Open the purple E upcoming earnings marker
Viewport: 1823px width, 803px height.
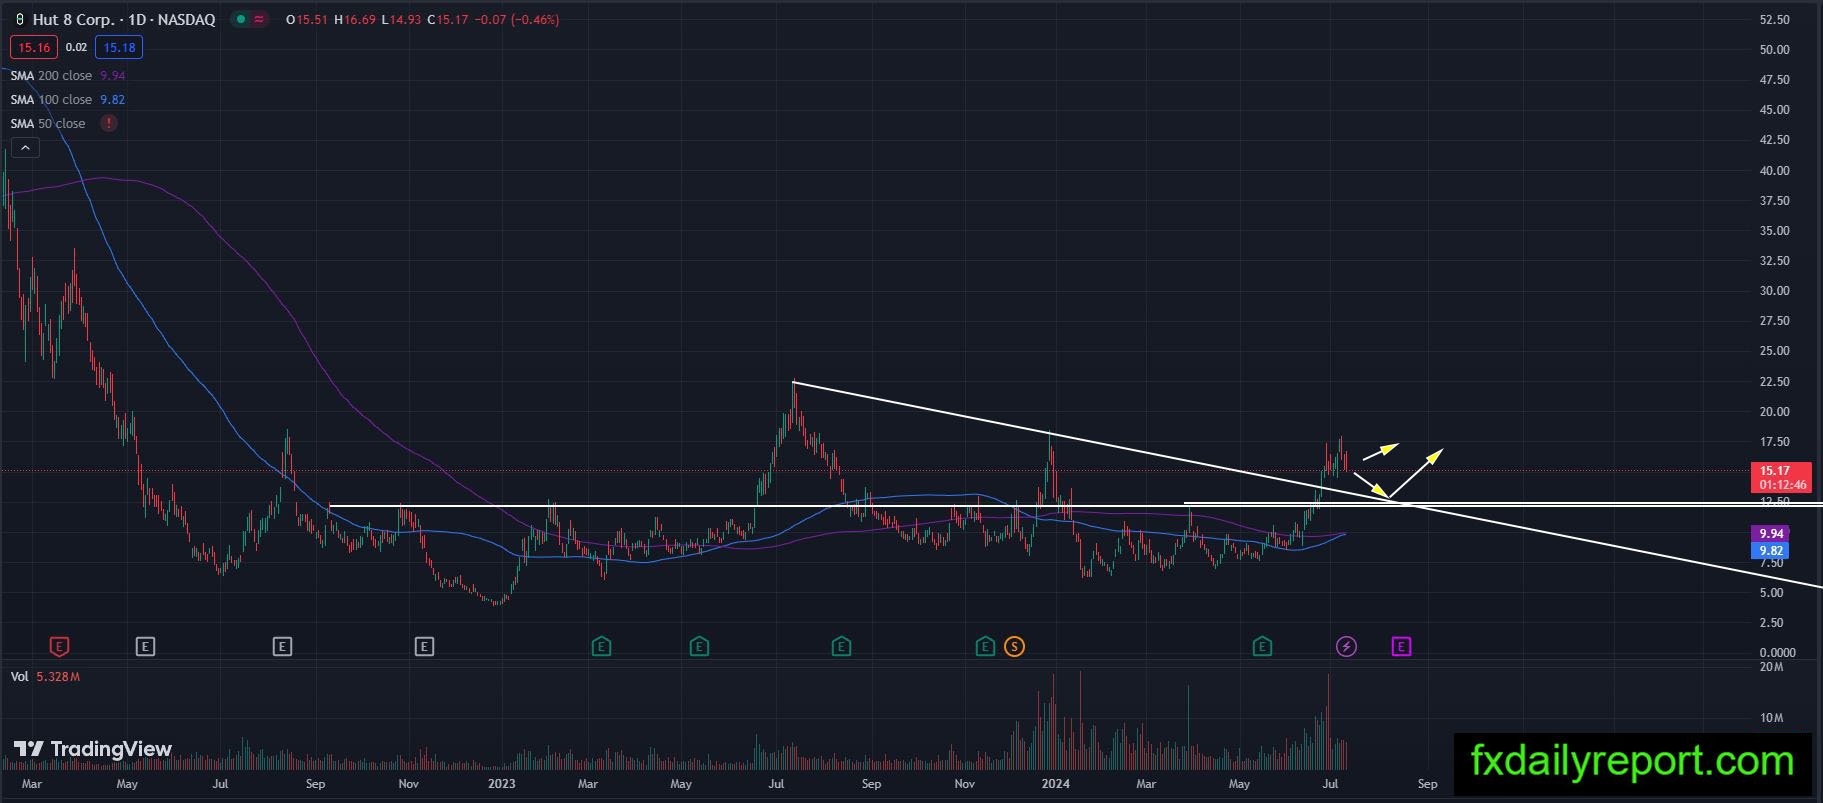[1401, 647]
